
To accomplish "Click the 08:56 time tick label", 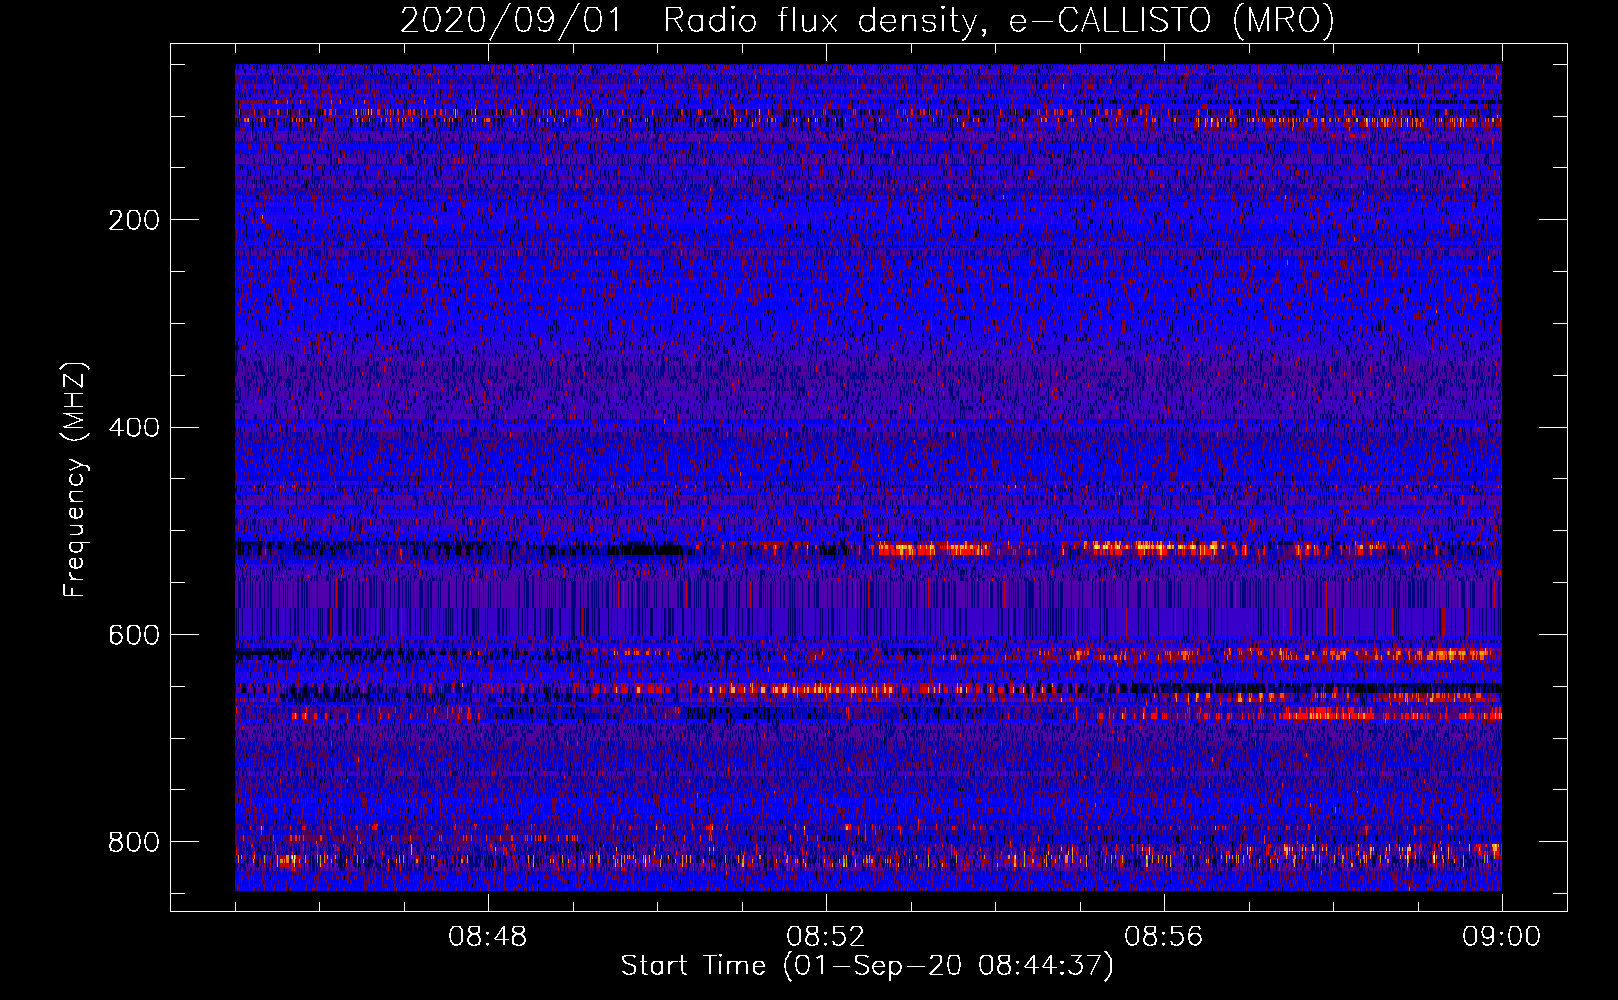I will [1164, 937].
